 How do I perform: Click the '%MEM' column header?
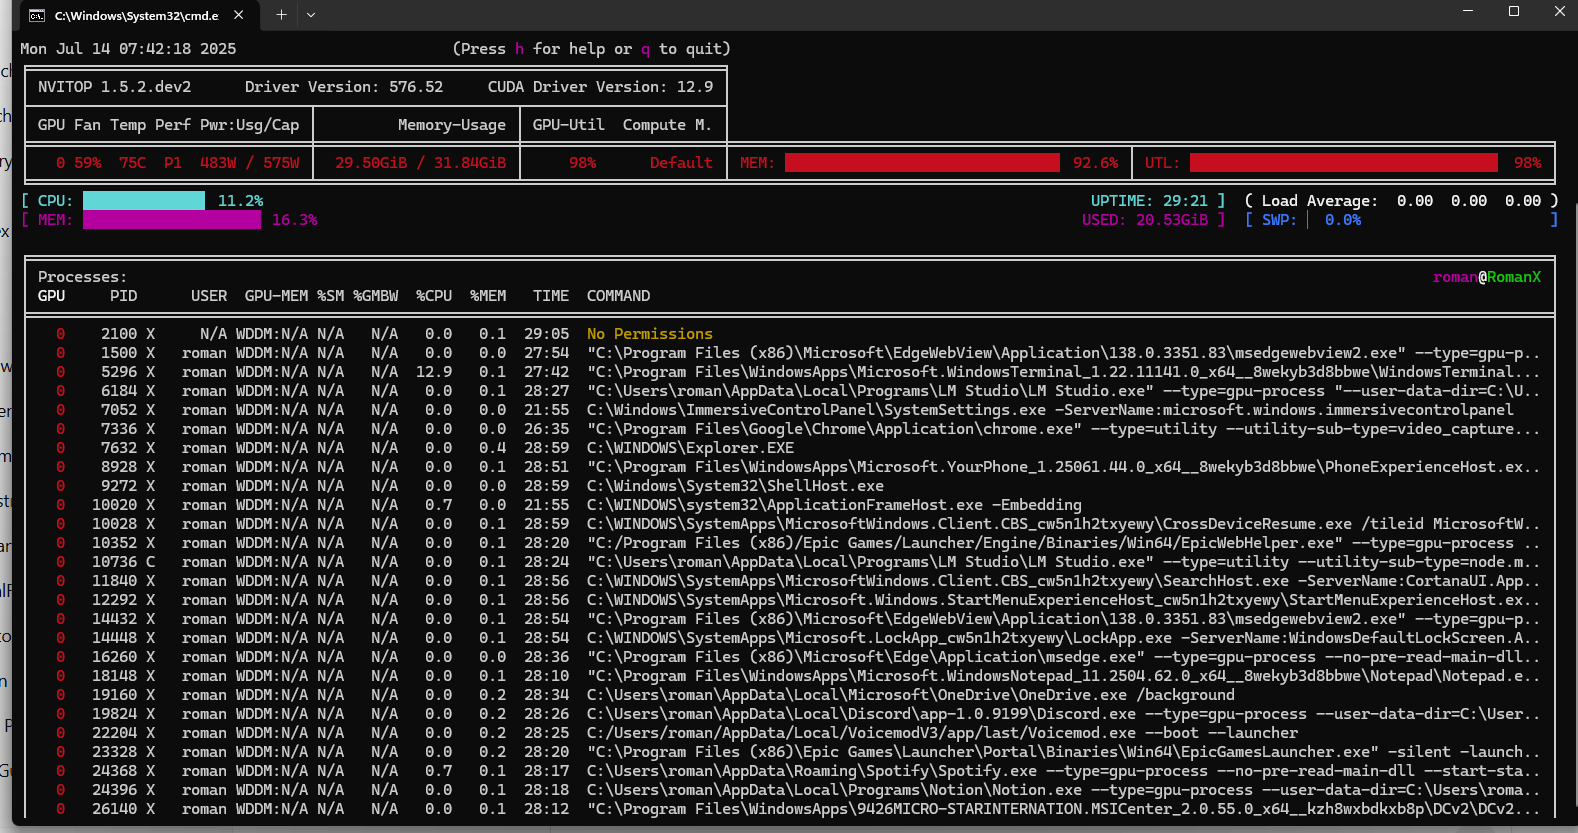pos(488,296)
